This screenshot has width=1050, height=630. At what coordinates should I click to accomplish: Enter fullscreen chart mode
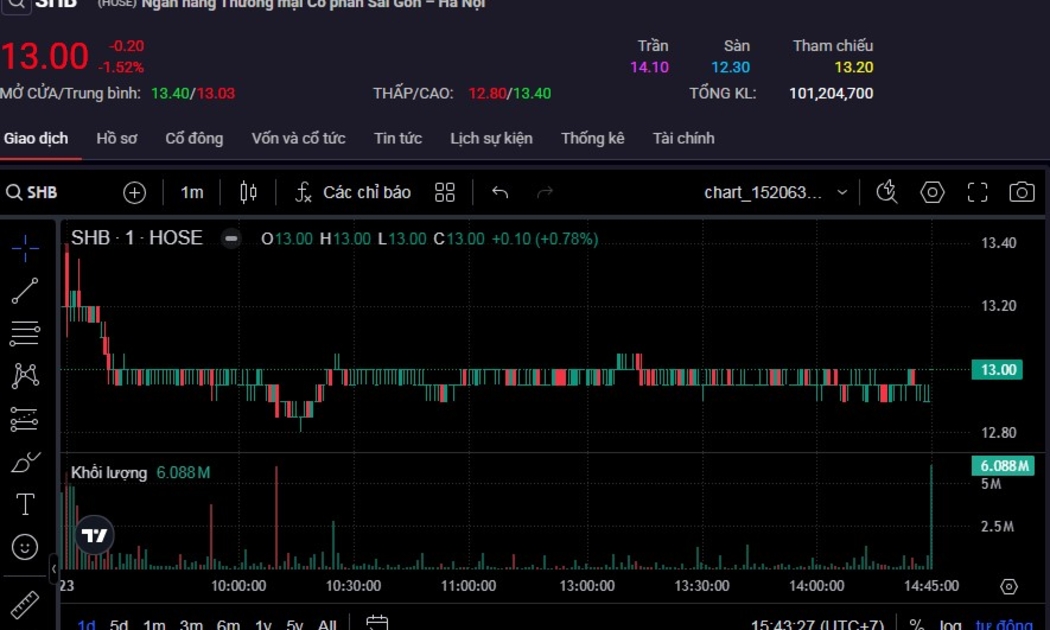pyautogui.click(x=977, y=192)
